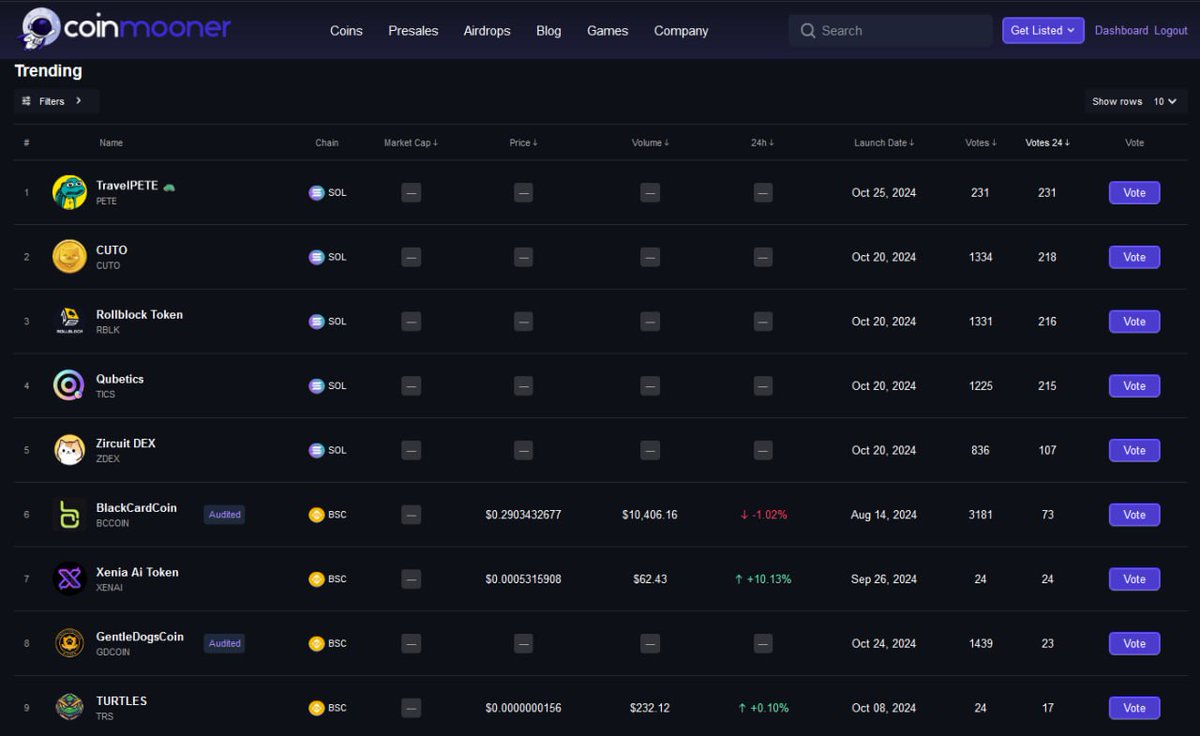This screenshot has height=736, width=1200.
Task: Vote for Xenia Ai Token
Action: point(1134,579)
